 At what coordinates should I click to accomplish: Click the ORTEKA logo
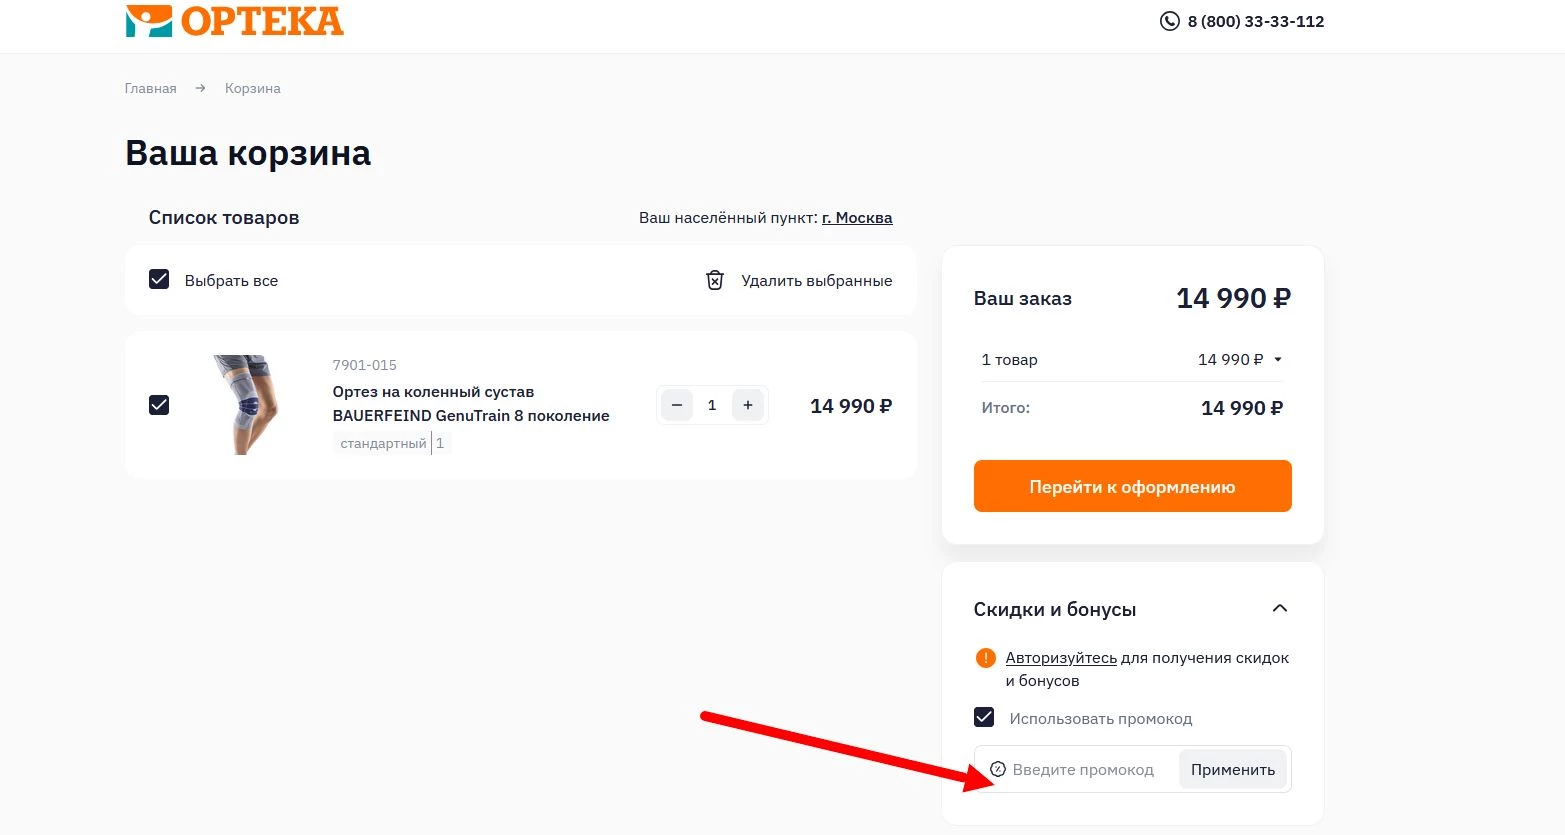coord(235,21)
